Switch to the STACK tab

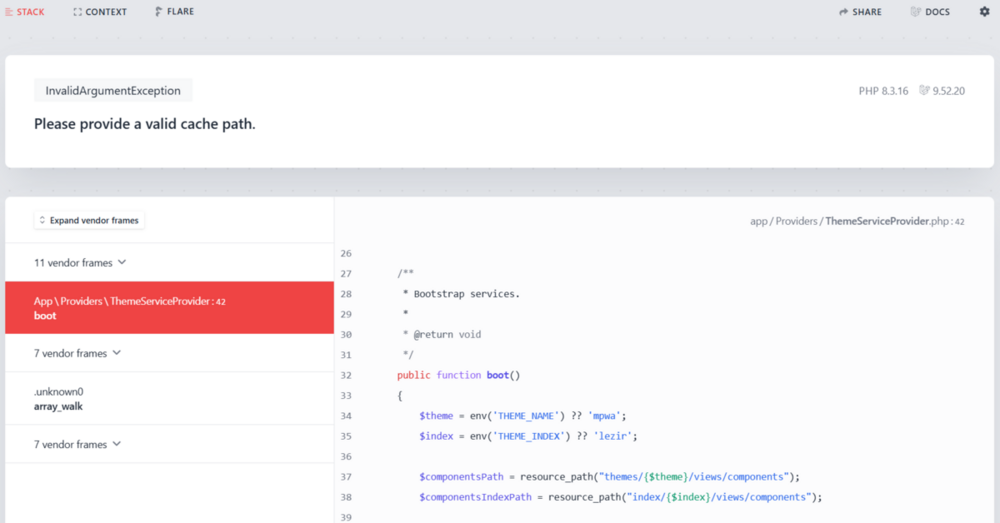[24, 12]
